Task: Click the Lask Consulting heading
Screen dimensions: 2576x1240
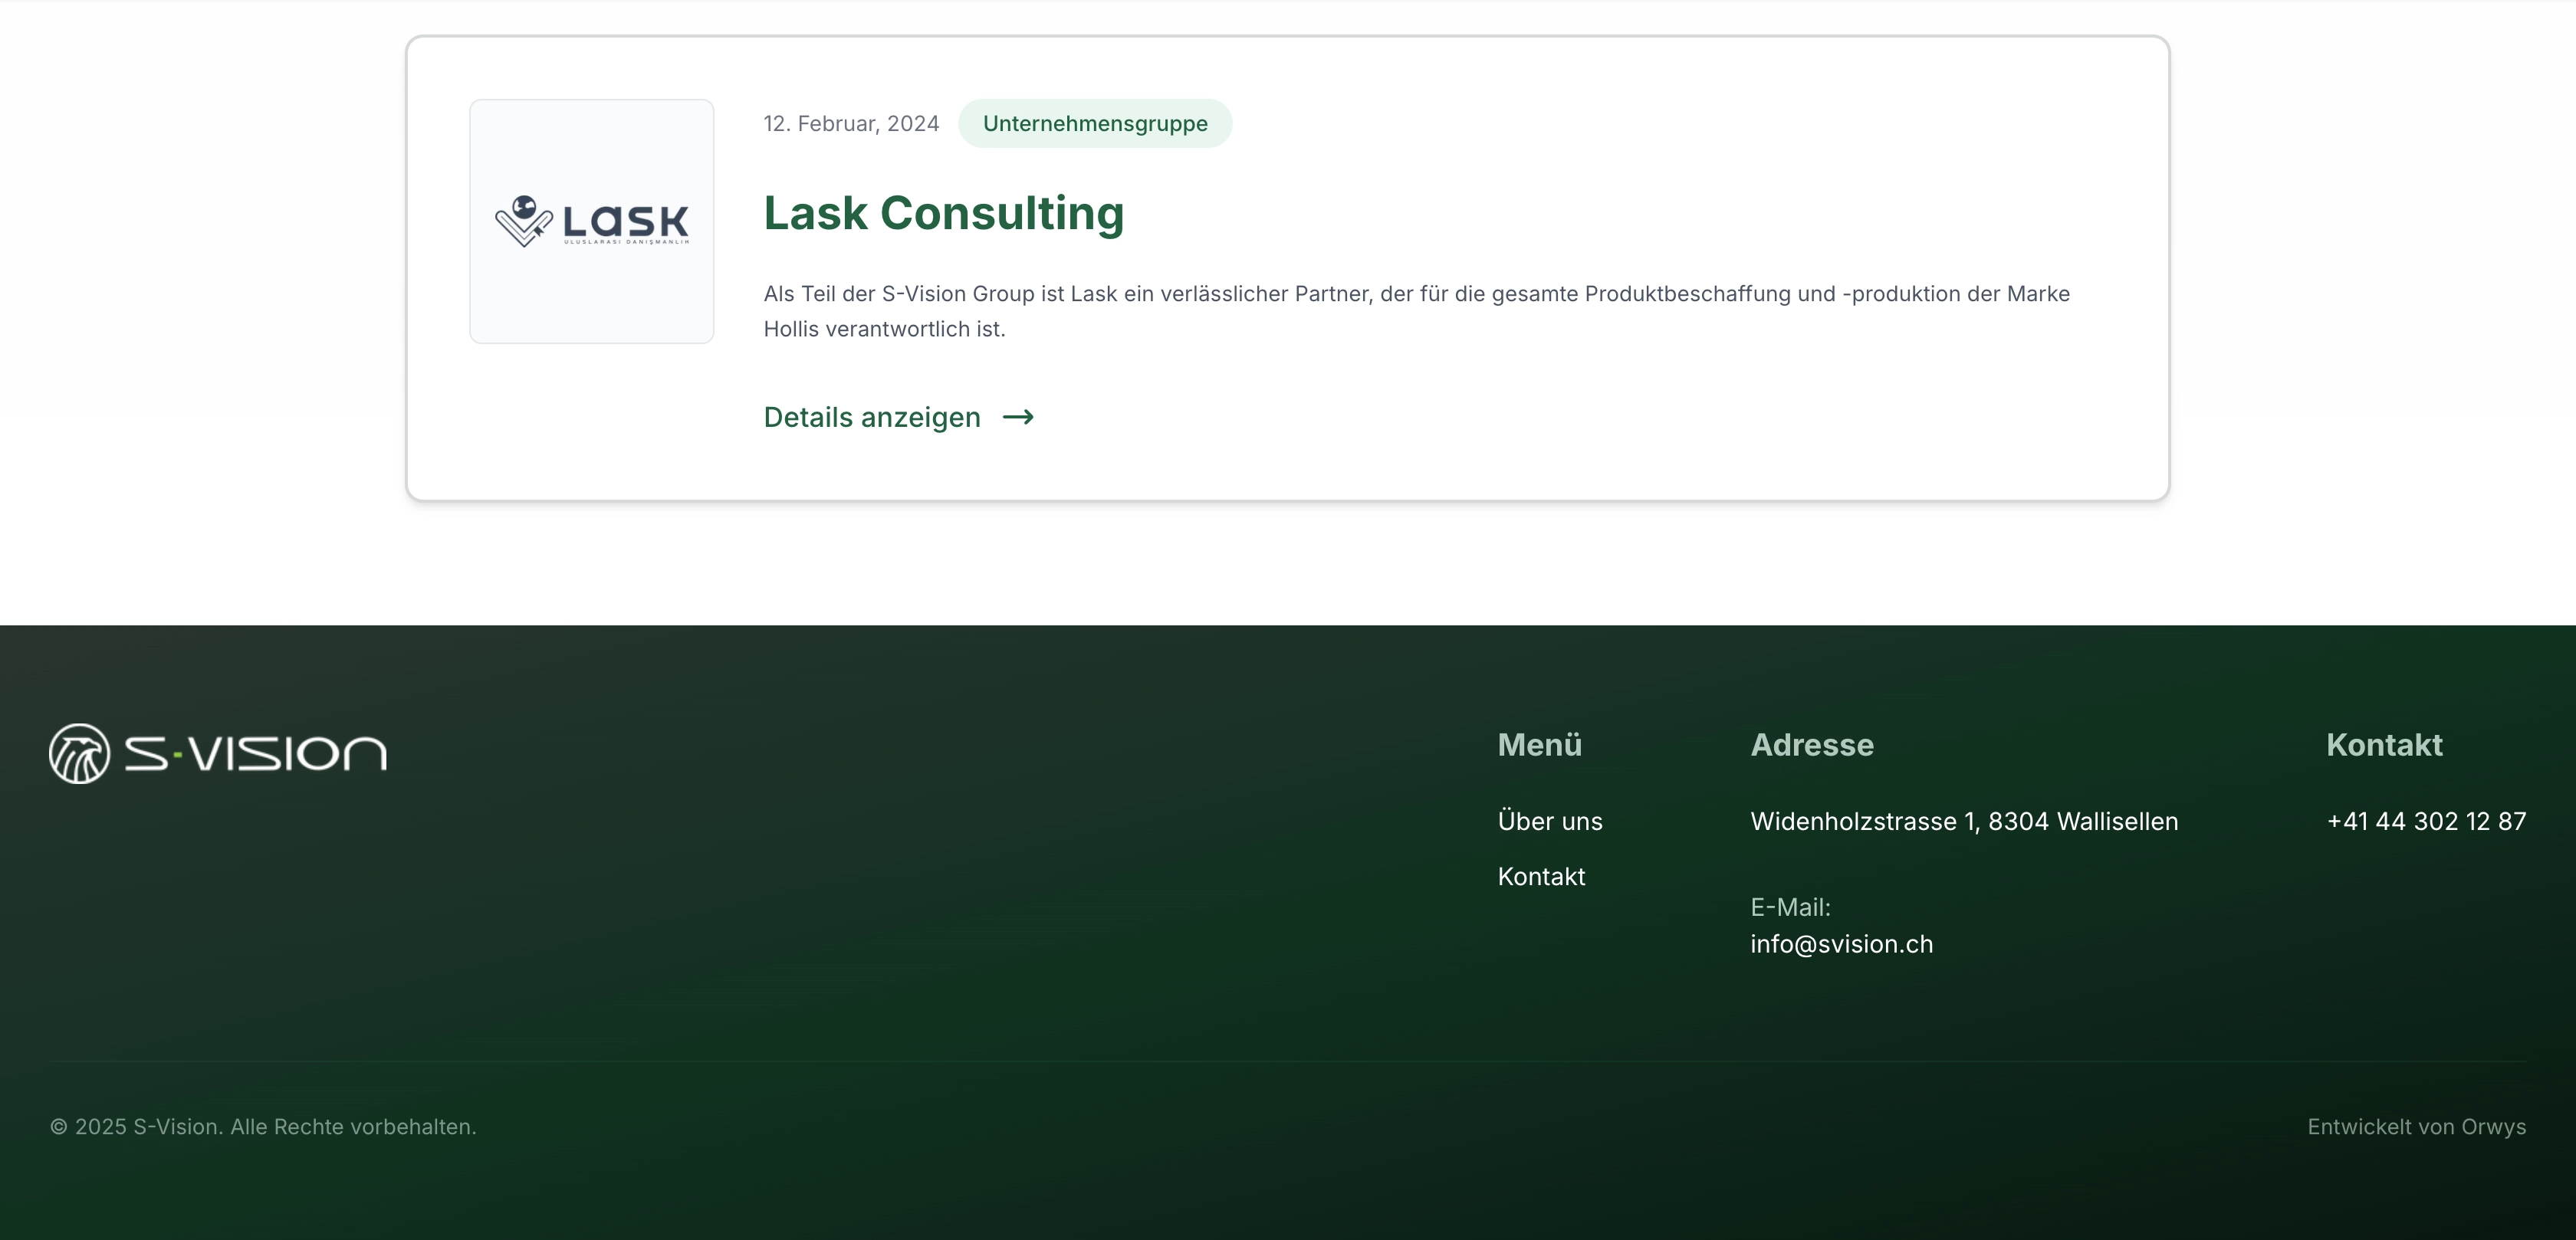Action: coord(943,213)
